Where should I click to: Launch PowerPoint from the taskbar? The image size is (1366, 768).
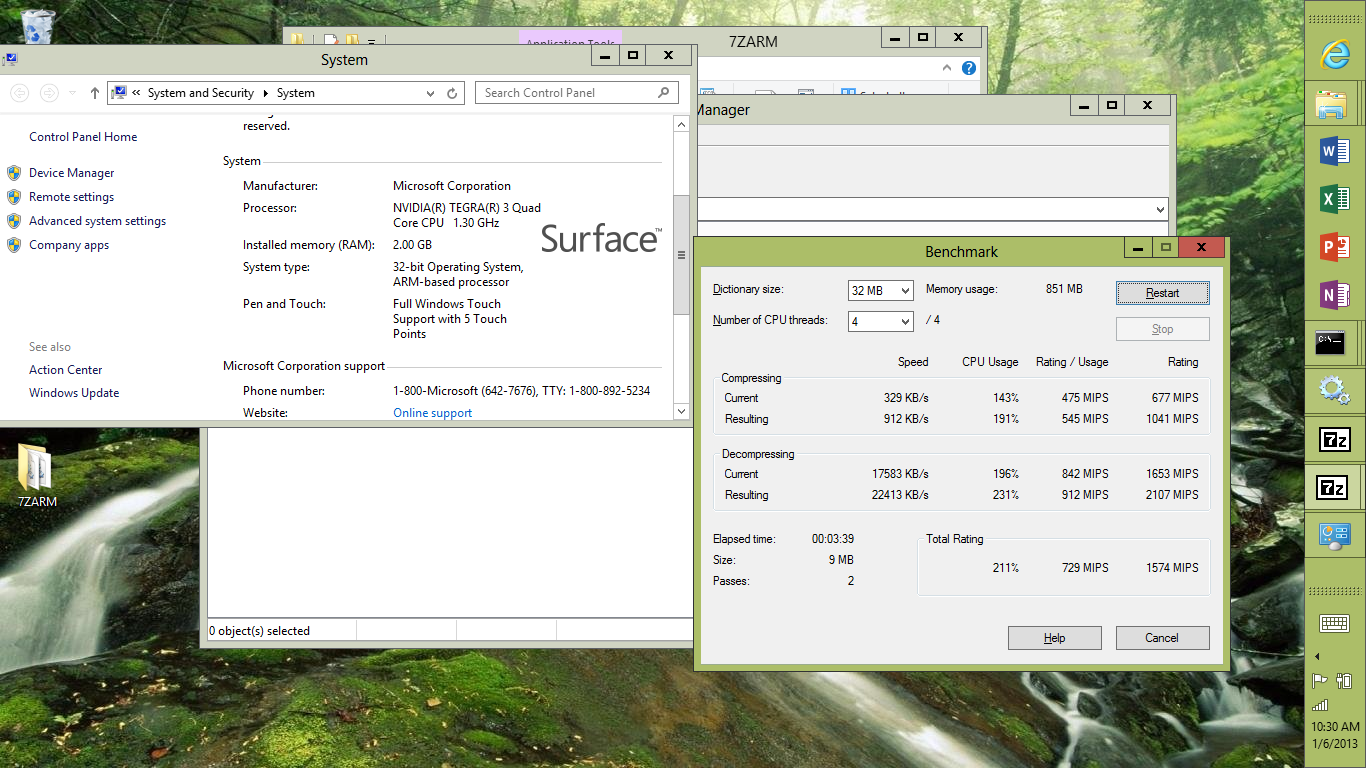pos(1334,247)
